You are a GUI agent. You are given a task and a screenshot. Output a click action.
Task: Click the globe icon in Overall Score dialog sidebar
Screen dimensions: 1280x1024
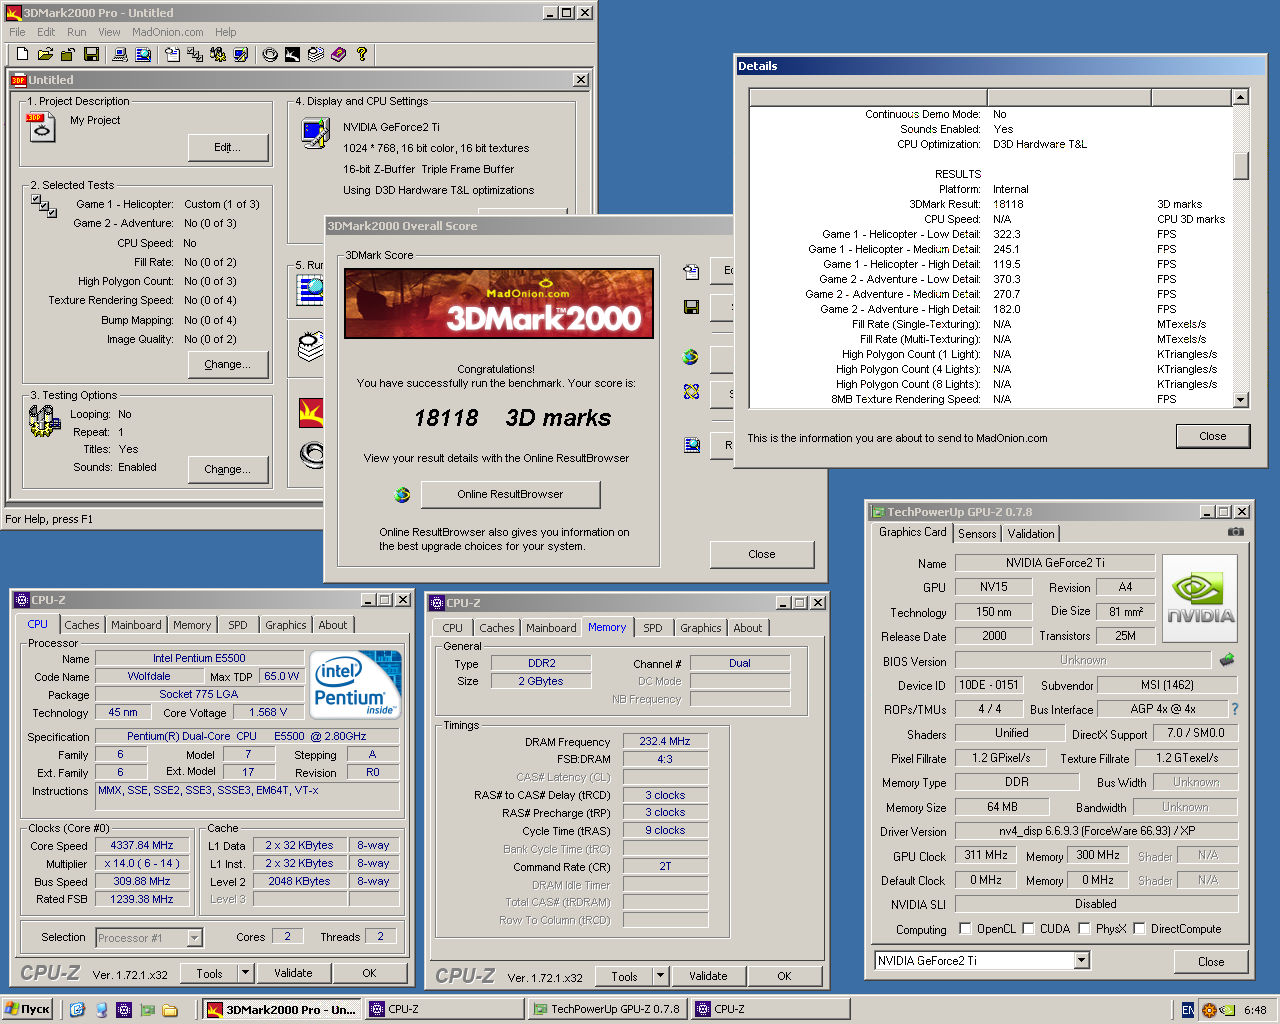click(691, 357)
